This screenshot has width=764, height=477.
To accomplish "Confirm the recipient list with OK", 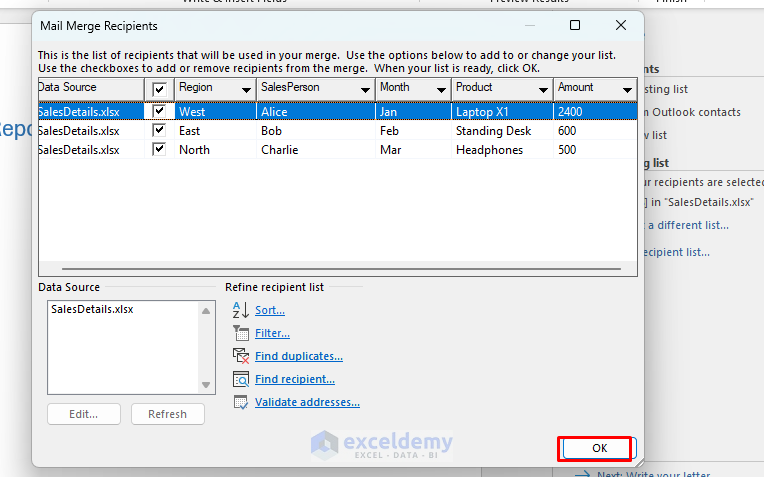I will pyautogui.click(x=599, y=448).
